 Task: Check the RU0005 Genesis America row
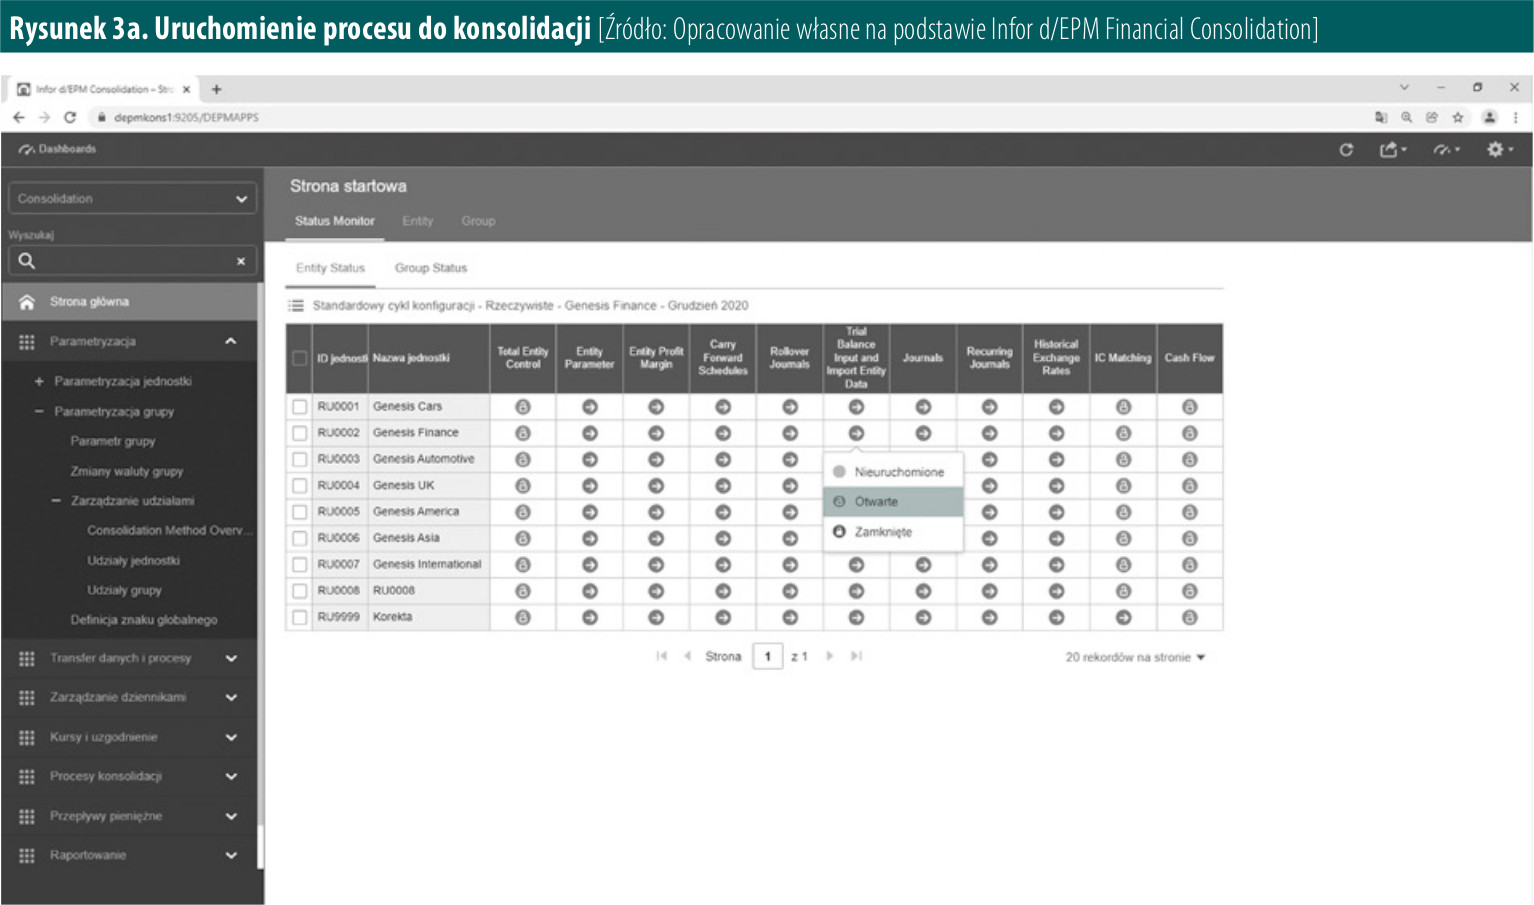coord(299,512)
